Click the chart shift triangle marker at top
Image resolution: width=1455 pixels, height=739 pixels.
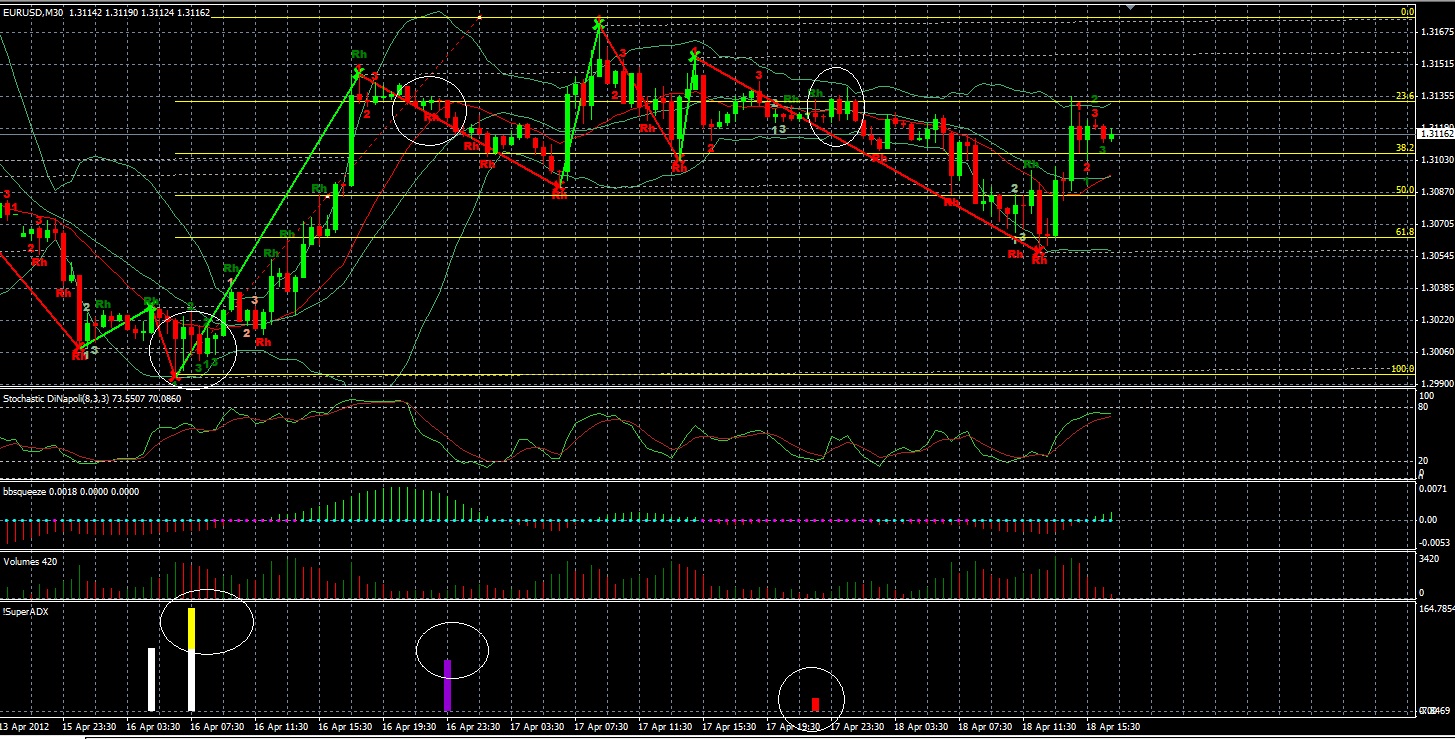click(x=1131, y=8)
